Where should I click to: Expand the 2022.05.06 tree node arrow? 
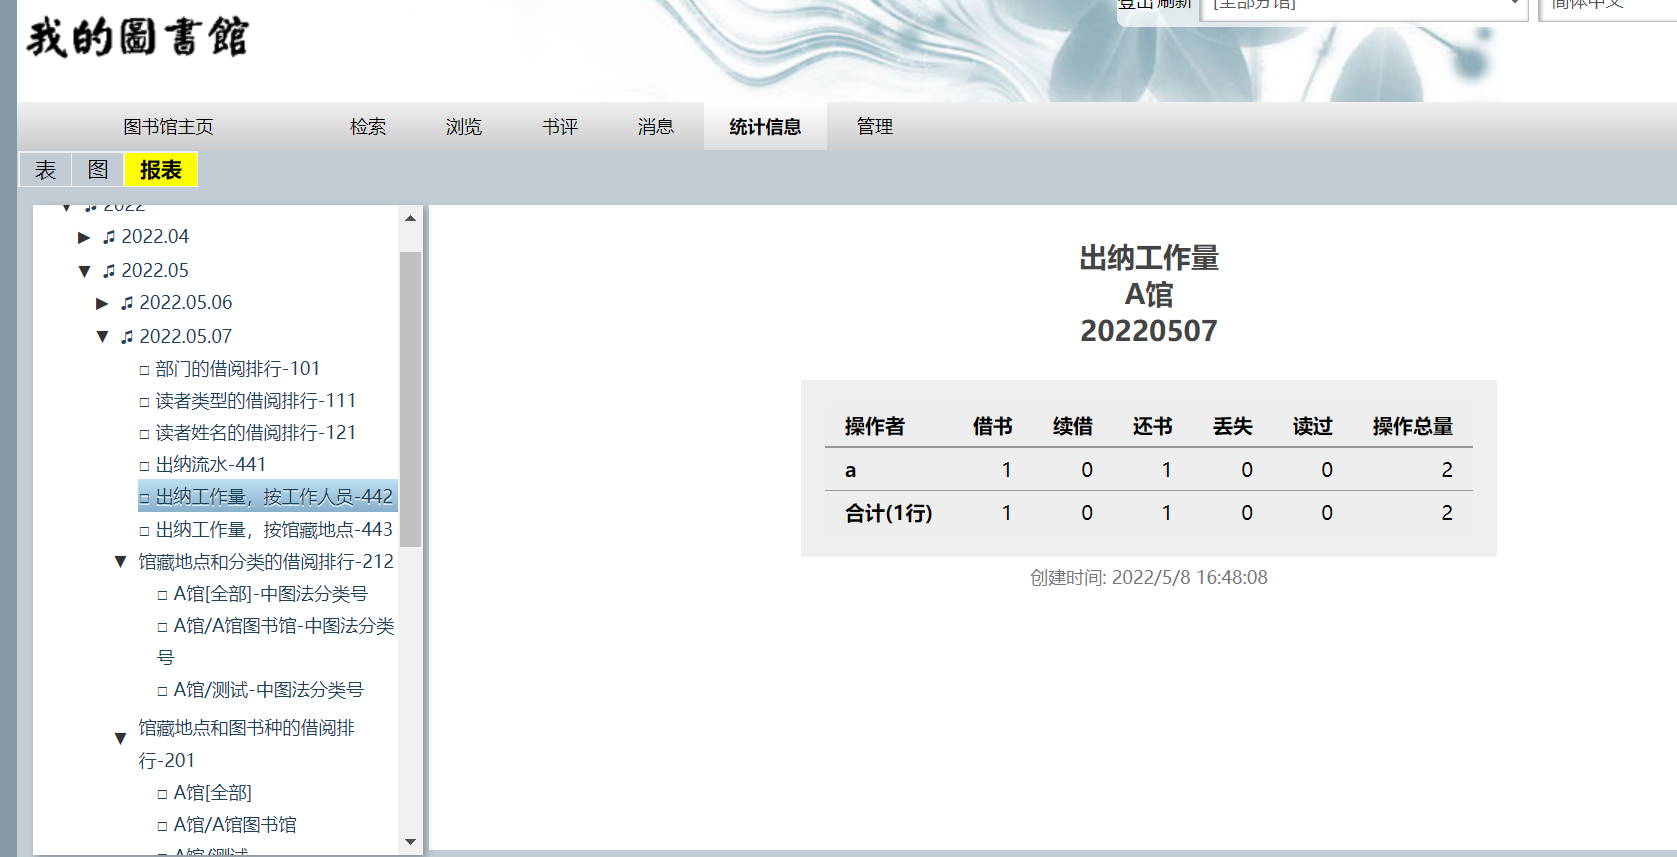[102, 303]
